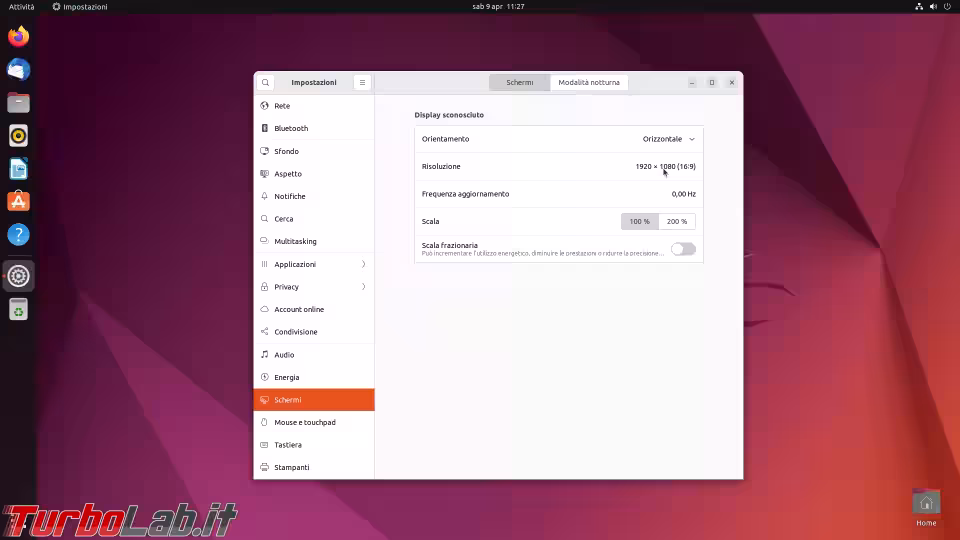Open Stampanti settings
Viewport: 960px width, 540px height.
(x=314, y=467)
